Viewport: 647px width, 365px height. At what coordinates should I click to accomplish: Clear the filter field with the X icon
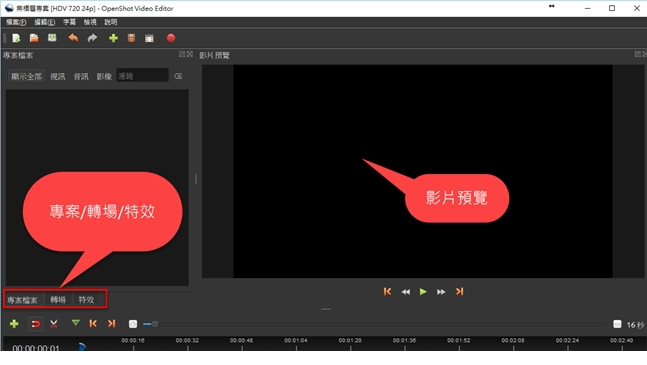[178, 76]
